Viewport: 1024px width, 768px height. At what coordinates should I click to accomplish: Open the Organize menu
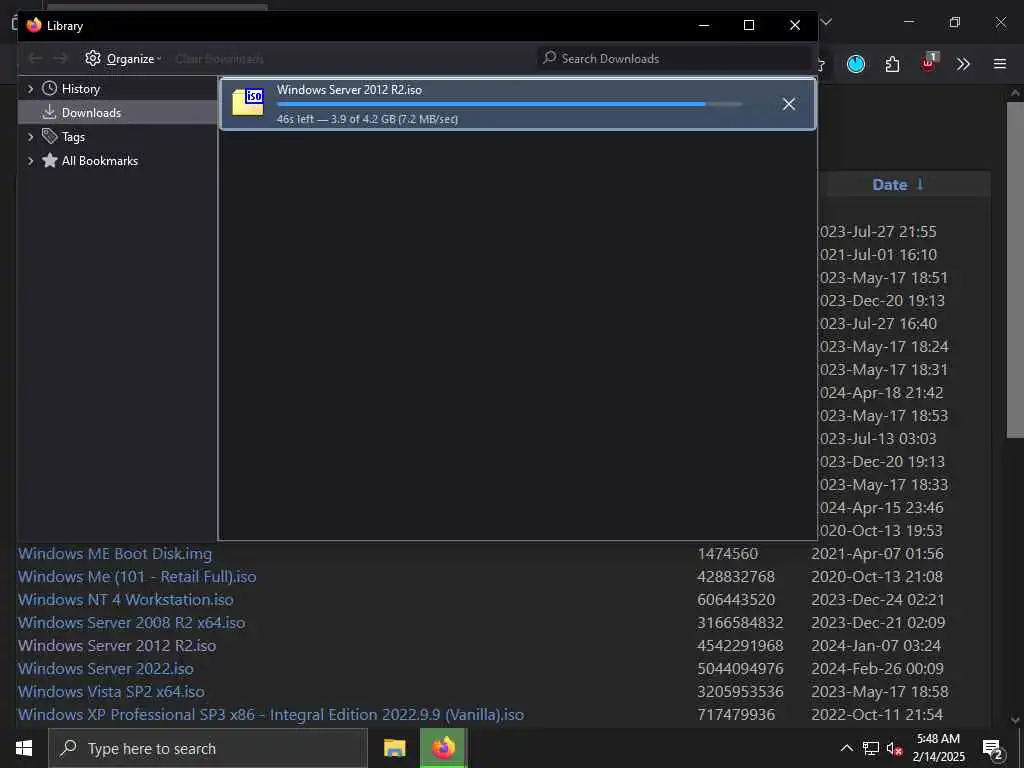point(123,59)
